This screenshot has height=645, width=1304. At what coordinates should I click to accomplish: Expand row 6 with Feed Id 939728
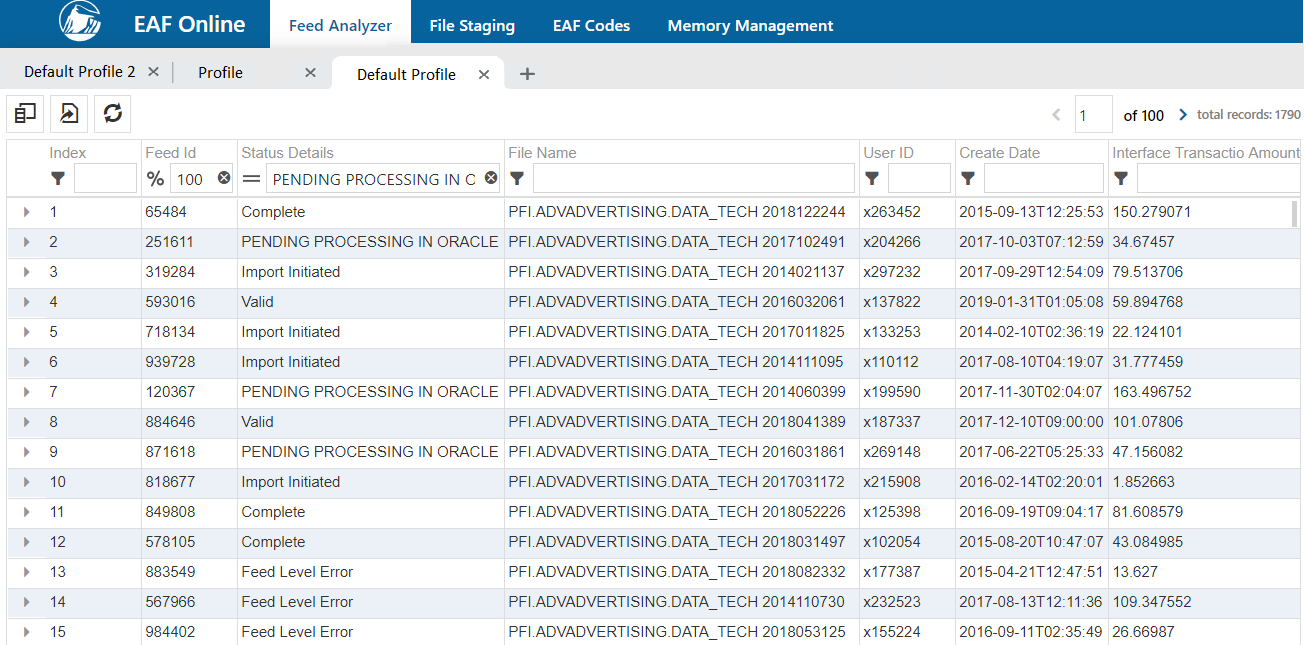pos(26,362)
